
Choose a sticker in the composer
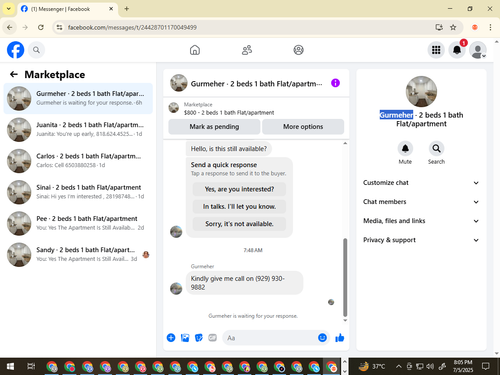pos(199,338)
